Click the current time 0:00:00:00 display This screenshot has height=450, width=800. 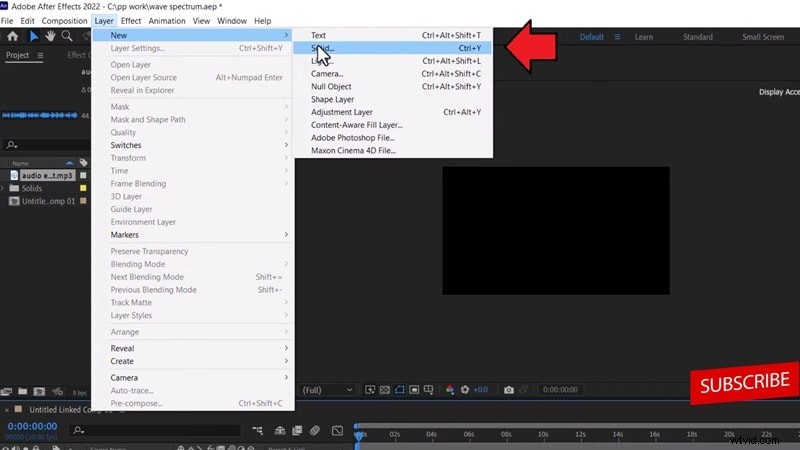pyautogui.click(x=32, y=426)
